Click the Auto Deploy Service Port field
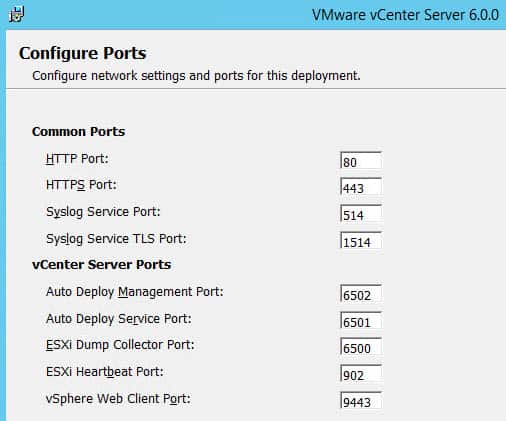Screen dimensions: 506x421 pyautogui.click(x=361, y=320)
